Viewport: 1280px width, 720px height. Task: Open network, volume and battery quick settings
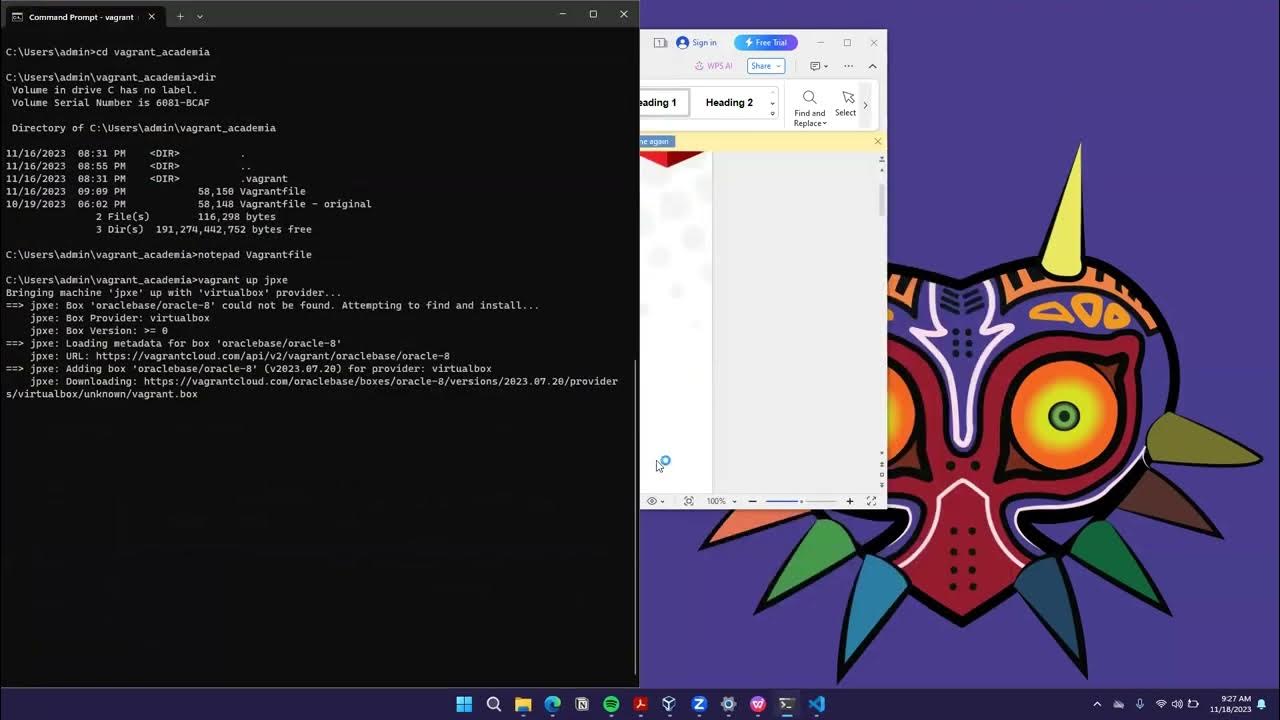click(x=1177, y=704)
